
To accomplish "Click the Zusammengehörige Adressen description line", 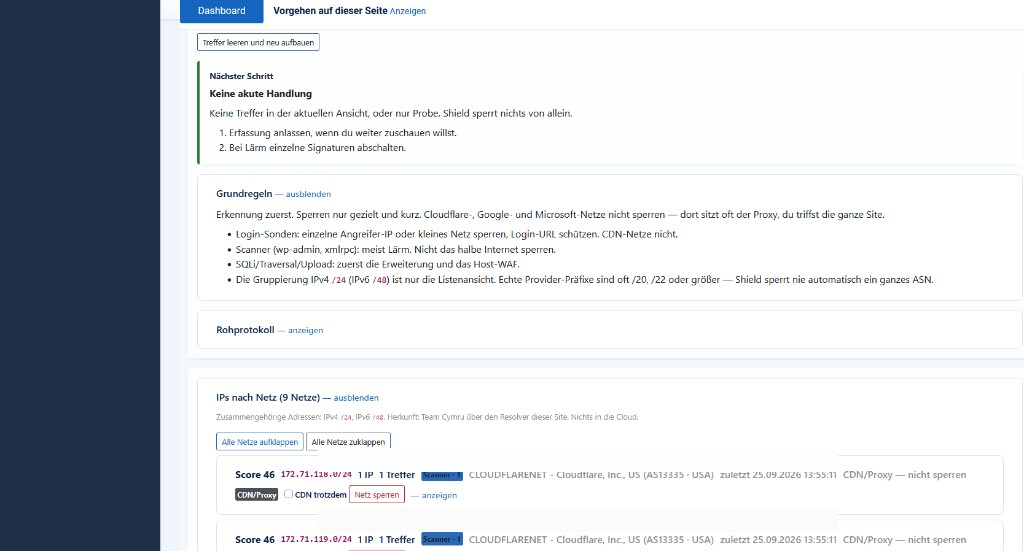I will (427, 417).
